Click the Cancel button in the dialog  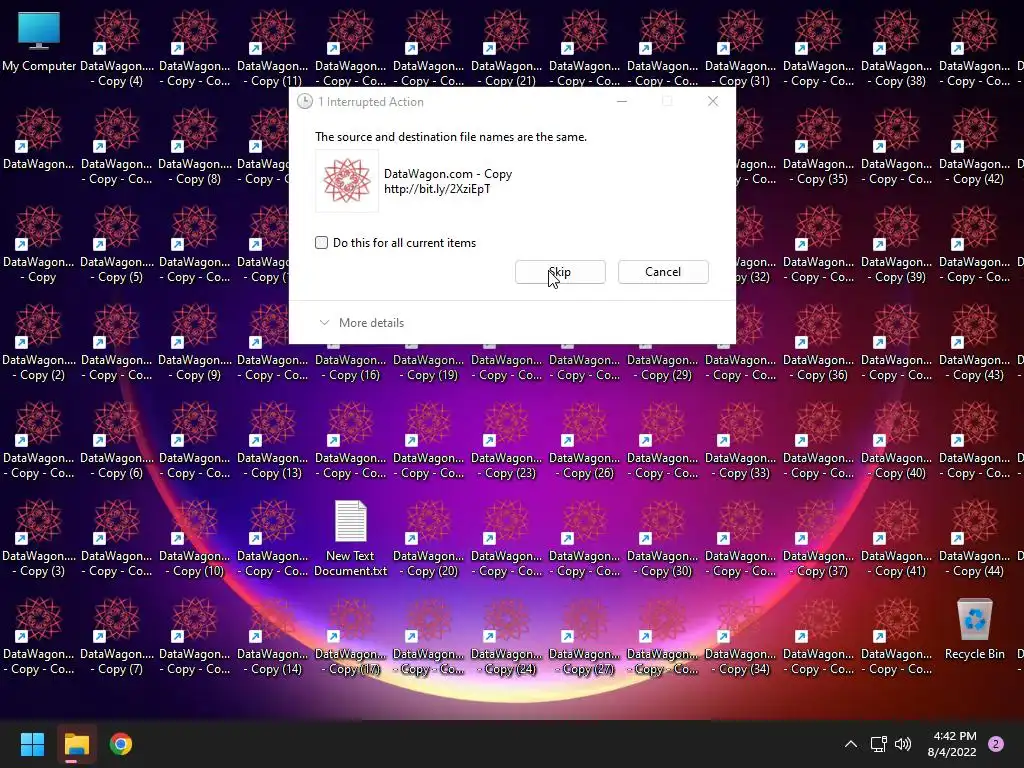[663, 272]
